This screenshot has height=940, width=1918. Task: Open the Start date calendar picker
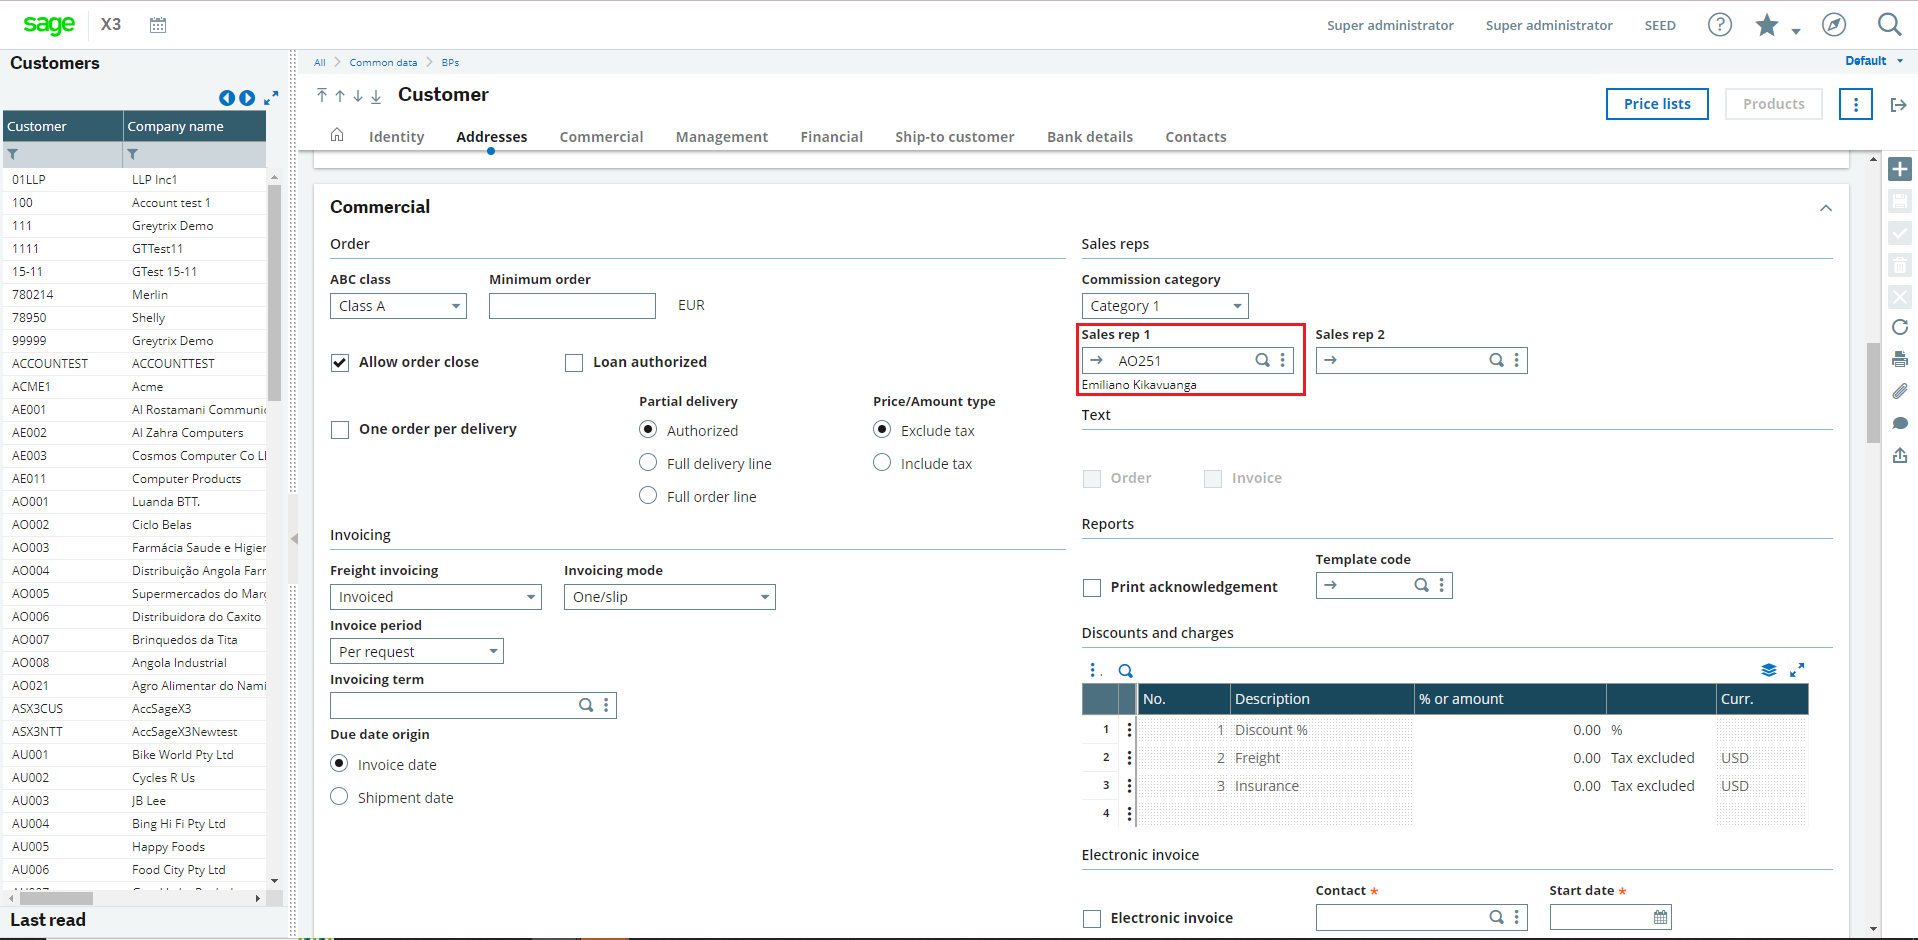click(x=1660, y=917)
